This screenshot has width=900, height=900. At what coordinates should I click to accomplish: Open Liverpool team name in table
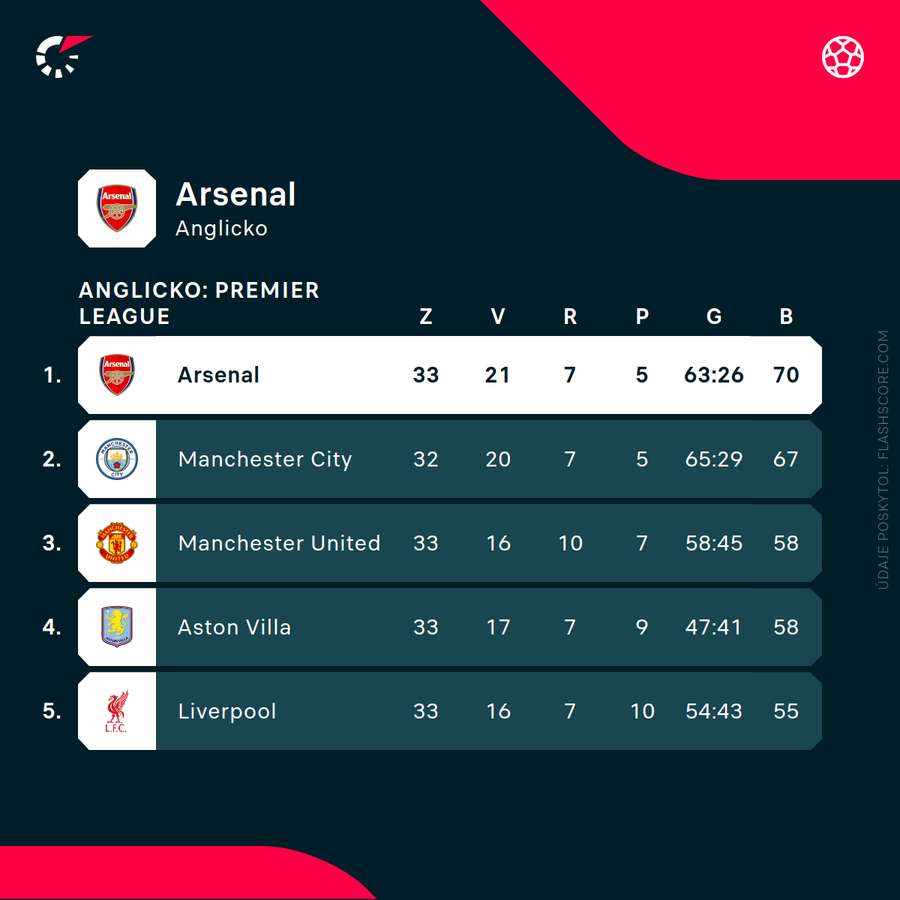tap(227, 711)
